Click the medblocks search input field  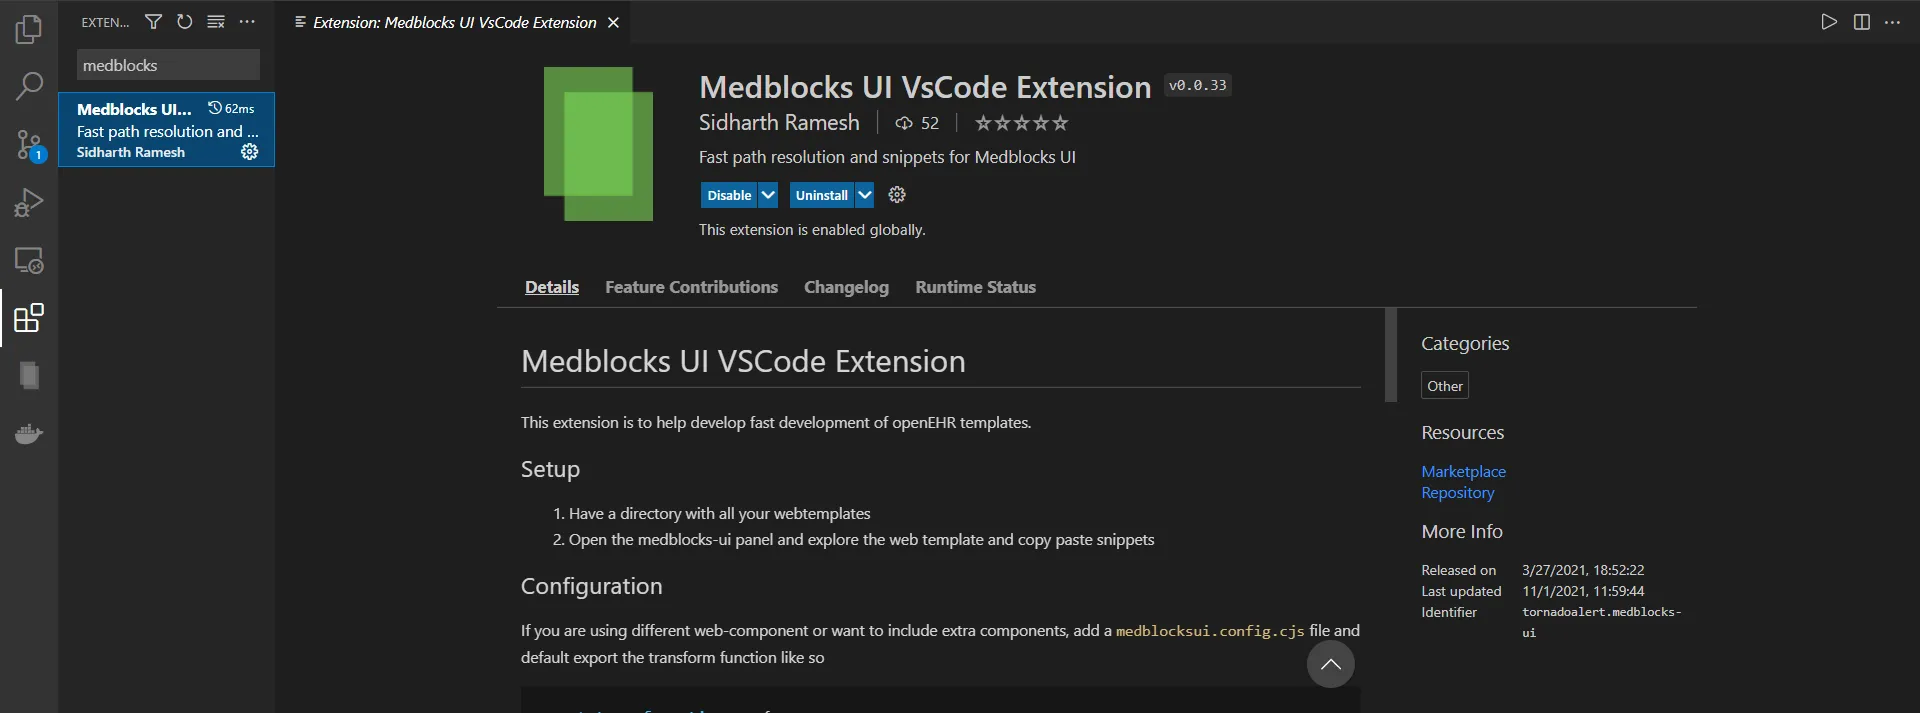(167, 65)
